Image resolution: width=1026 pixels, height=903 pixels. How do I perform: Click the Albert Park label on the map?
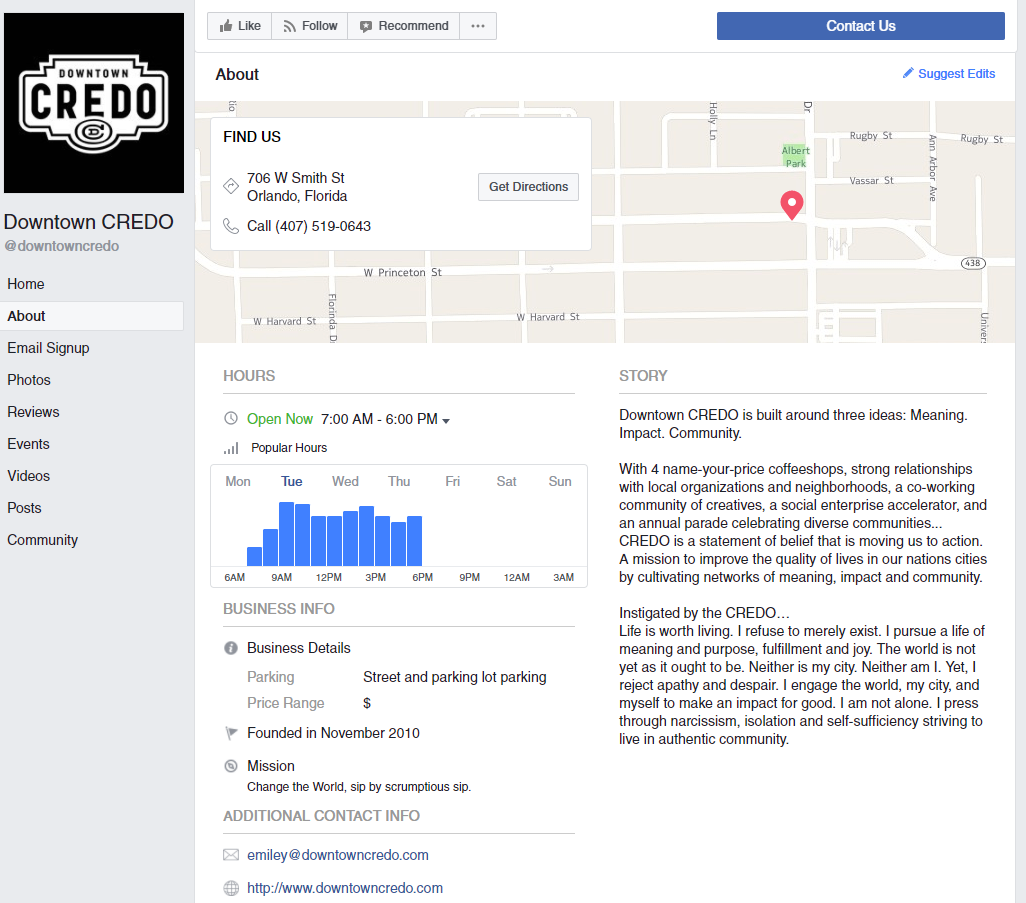tap(796, 157)
